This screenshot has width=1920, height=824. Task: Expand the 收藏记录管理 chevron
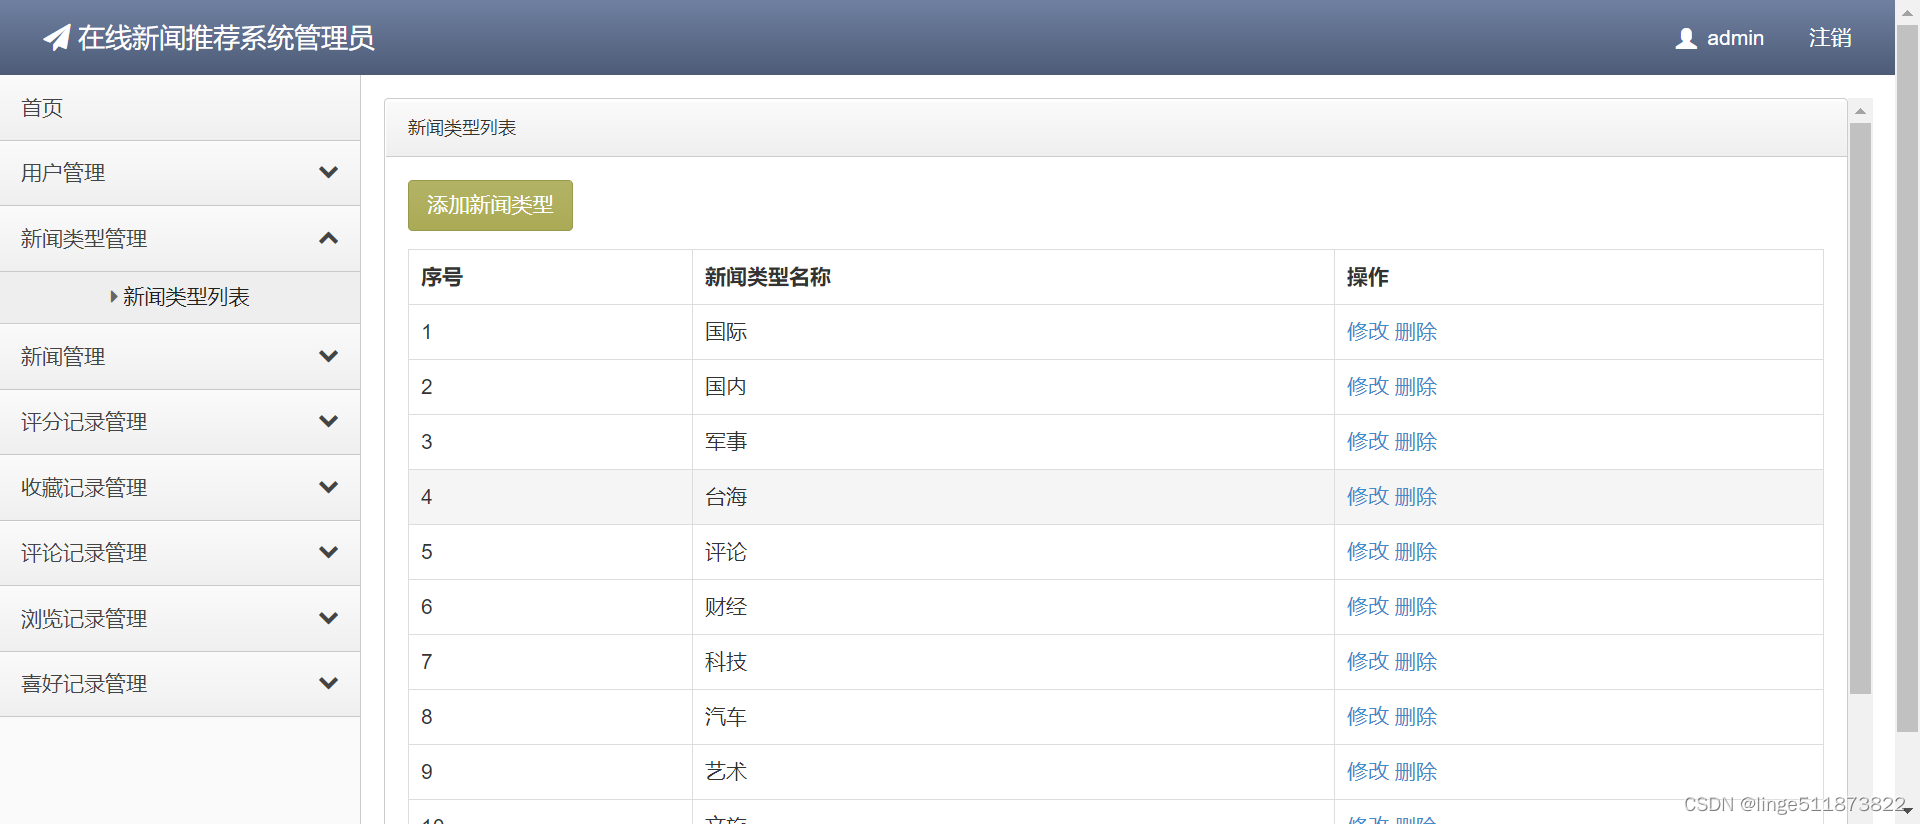click(x=328, y=487)
